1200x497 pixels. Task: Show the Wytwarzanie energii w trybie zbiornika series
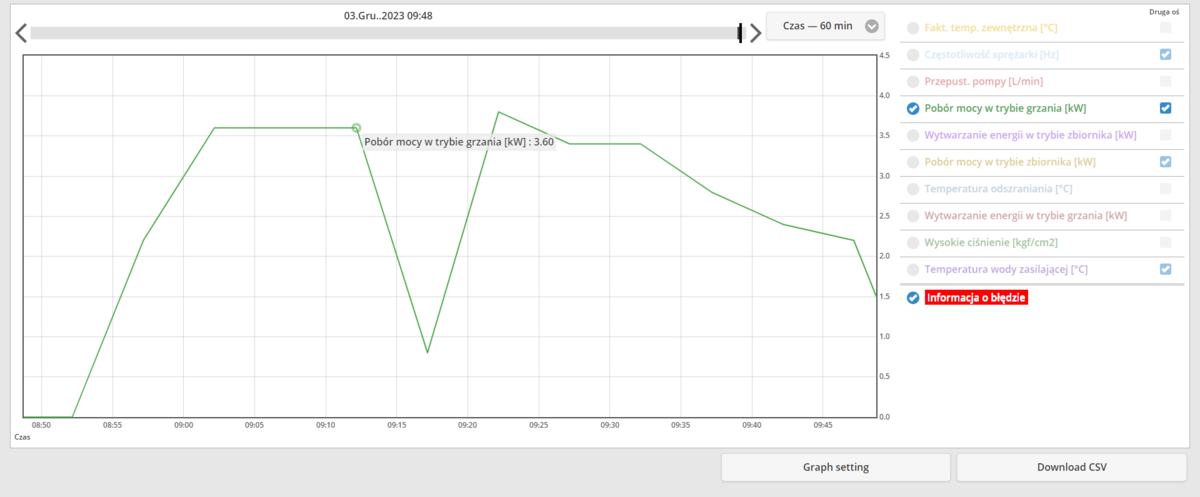913,135
